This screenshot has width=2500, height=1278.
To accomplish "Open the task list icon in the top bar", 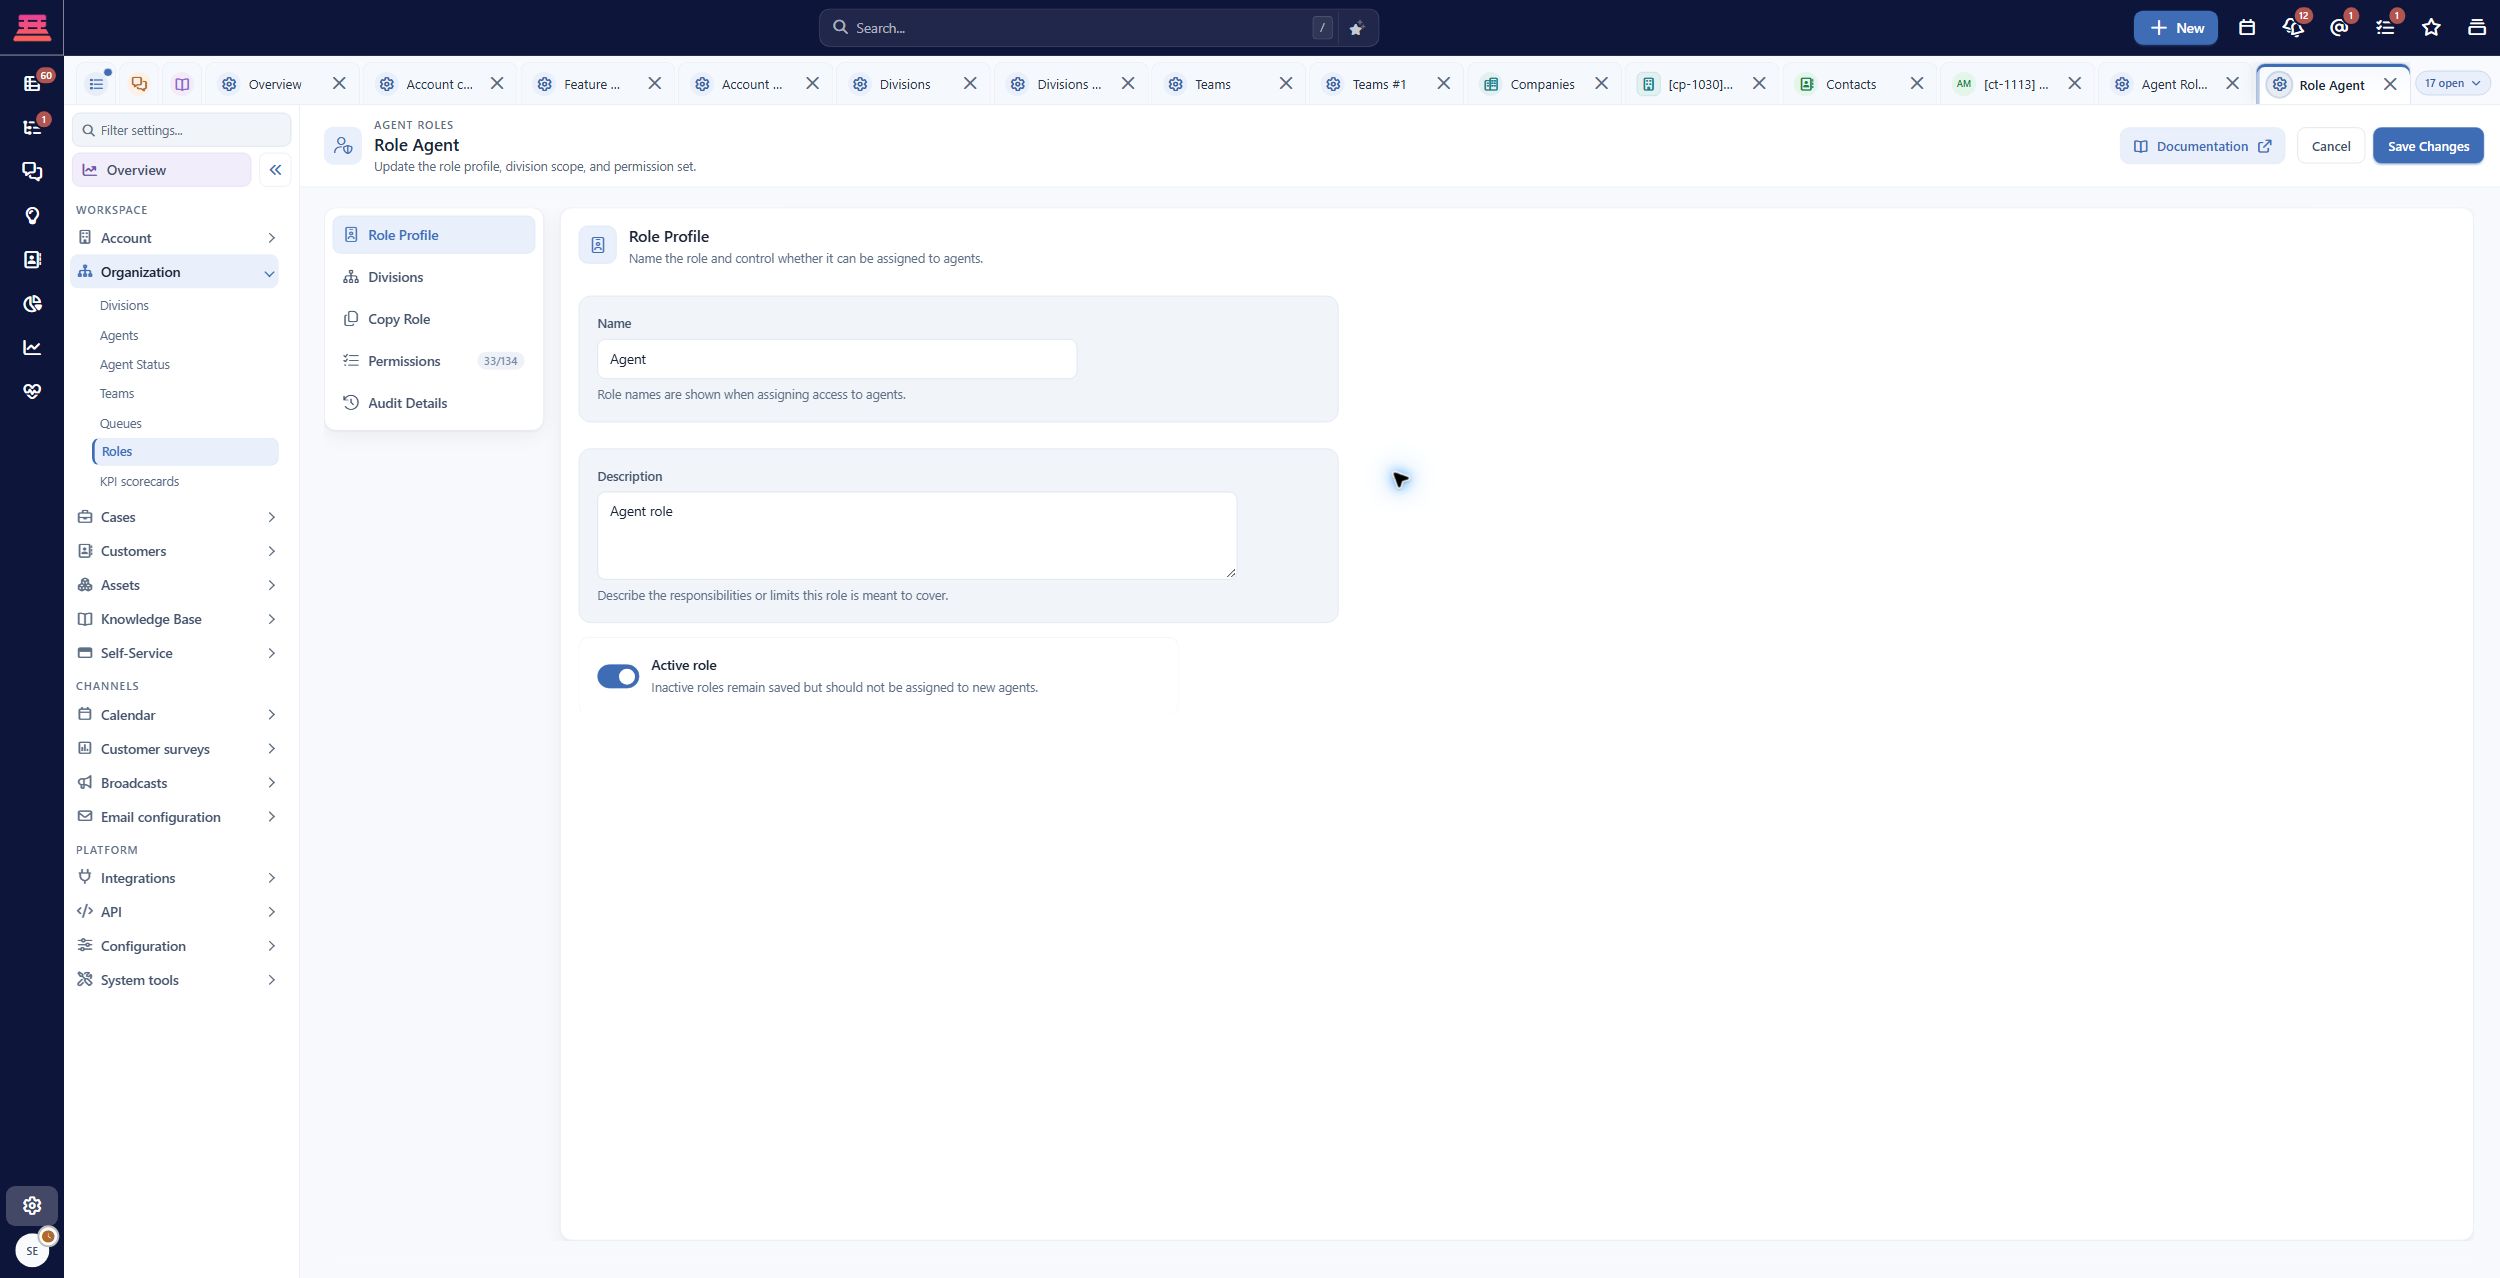I will point(2385,28).
